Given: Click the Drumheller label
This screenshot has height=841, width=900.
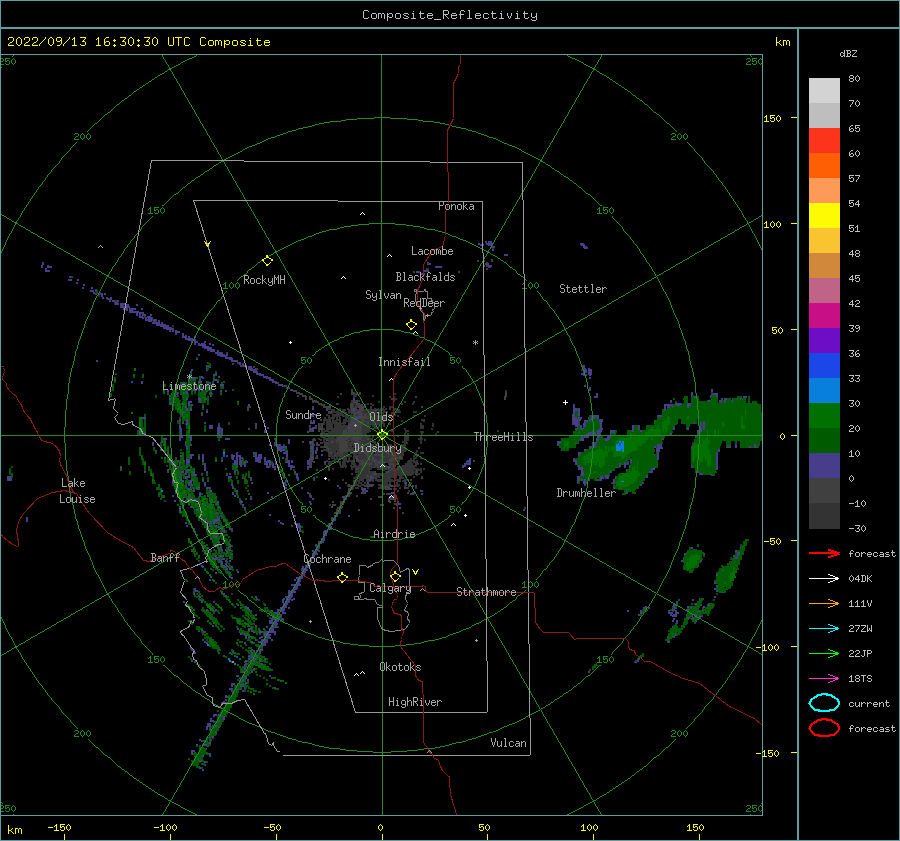Looking at the screenshot, I should (586, 493).
